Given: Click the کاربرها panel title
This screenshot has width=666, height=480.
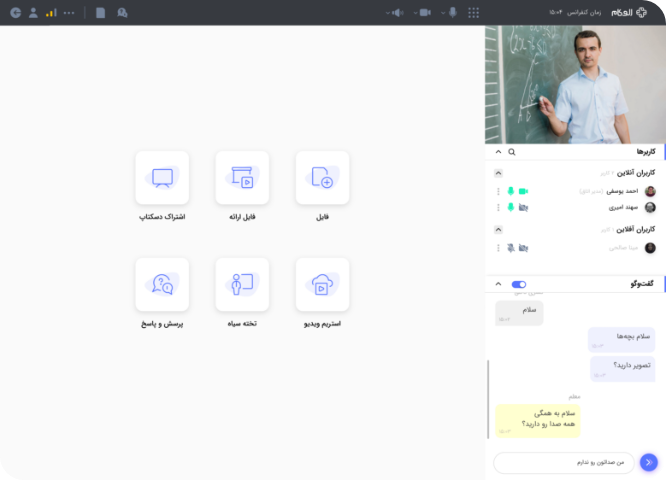Looking at the screenshot, I should (x=646, y=152).
